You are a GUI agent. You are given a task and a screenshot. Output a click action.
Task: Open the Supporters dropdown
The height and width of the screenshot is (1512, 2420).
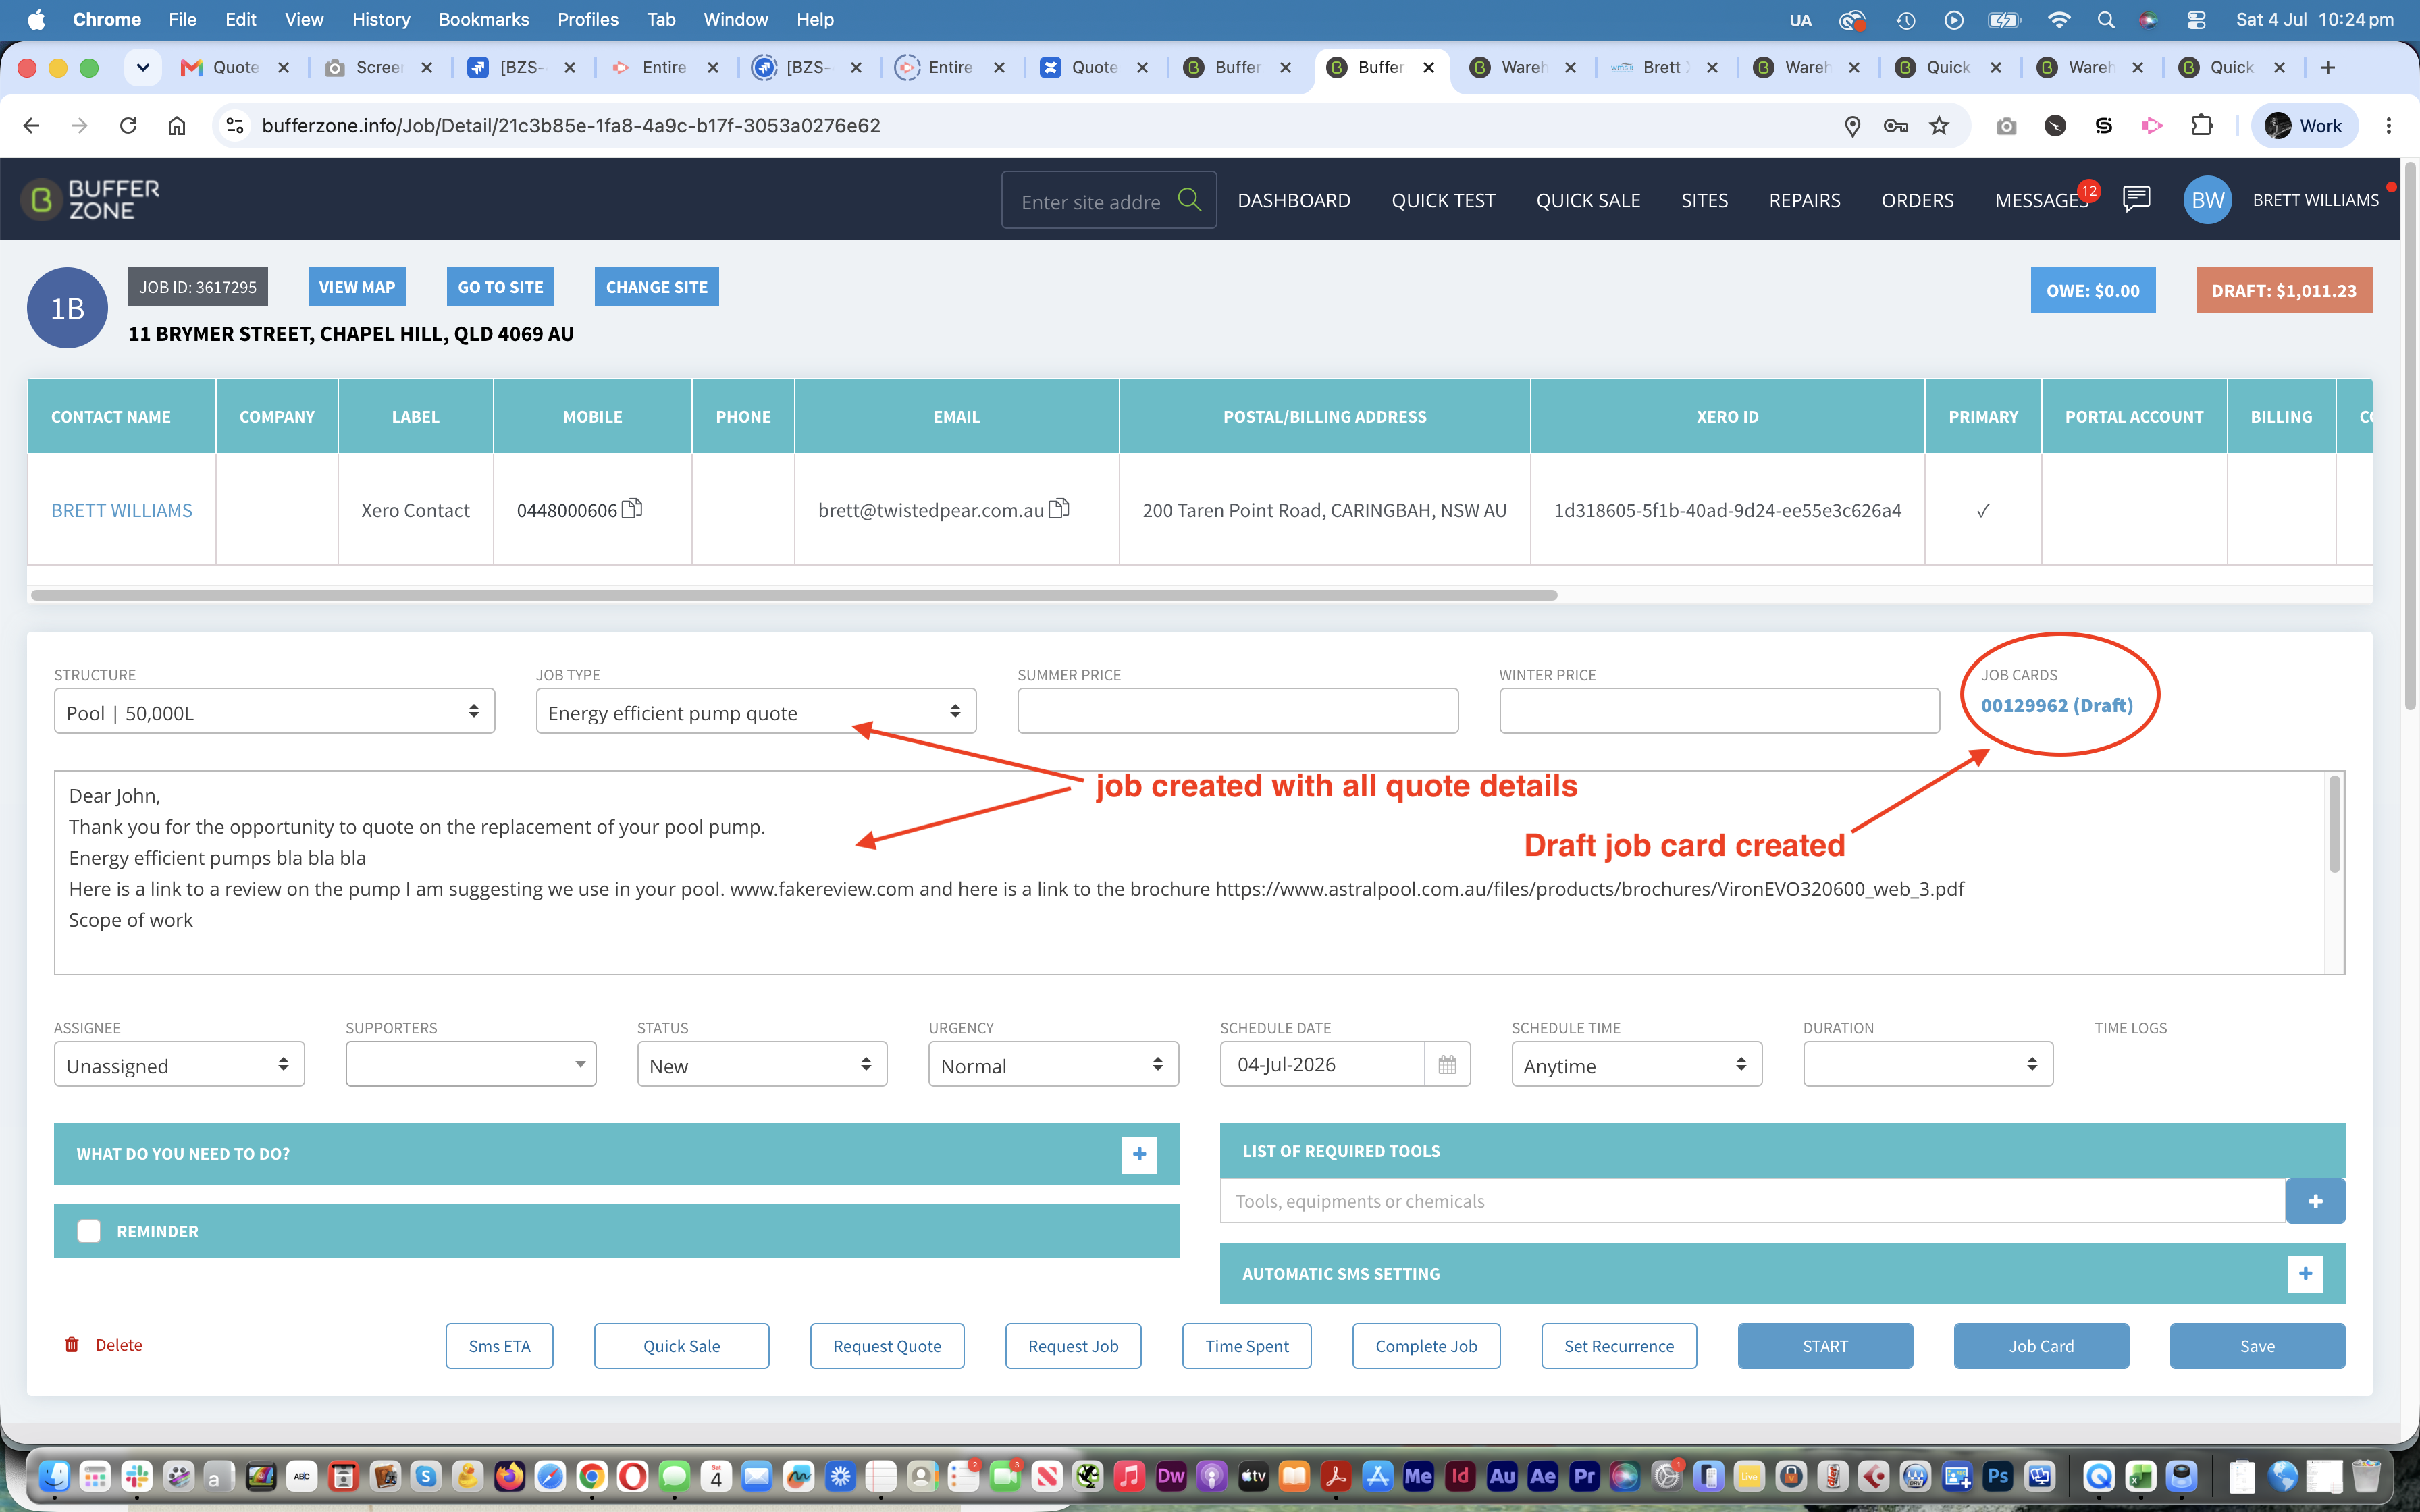coord(470,1064)
